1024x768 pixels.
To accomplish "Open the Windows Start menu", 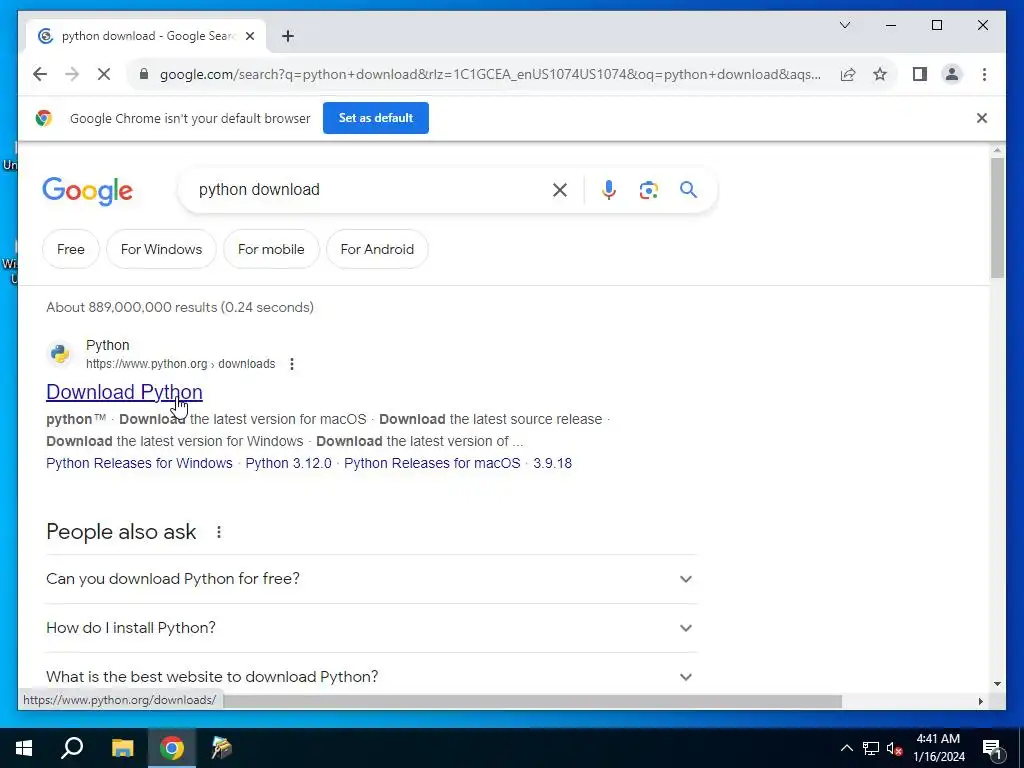I will point(24,748).
